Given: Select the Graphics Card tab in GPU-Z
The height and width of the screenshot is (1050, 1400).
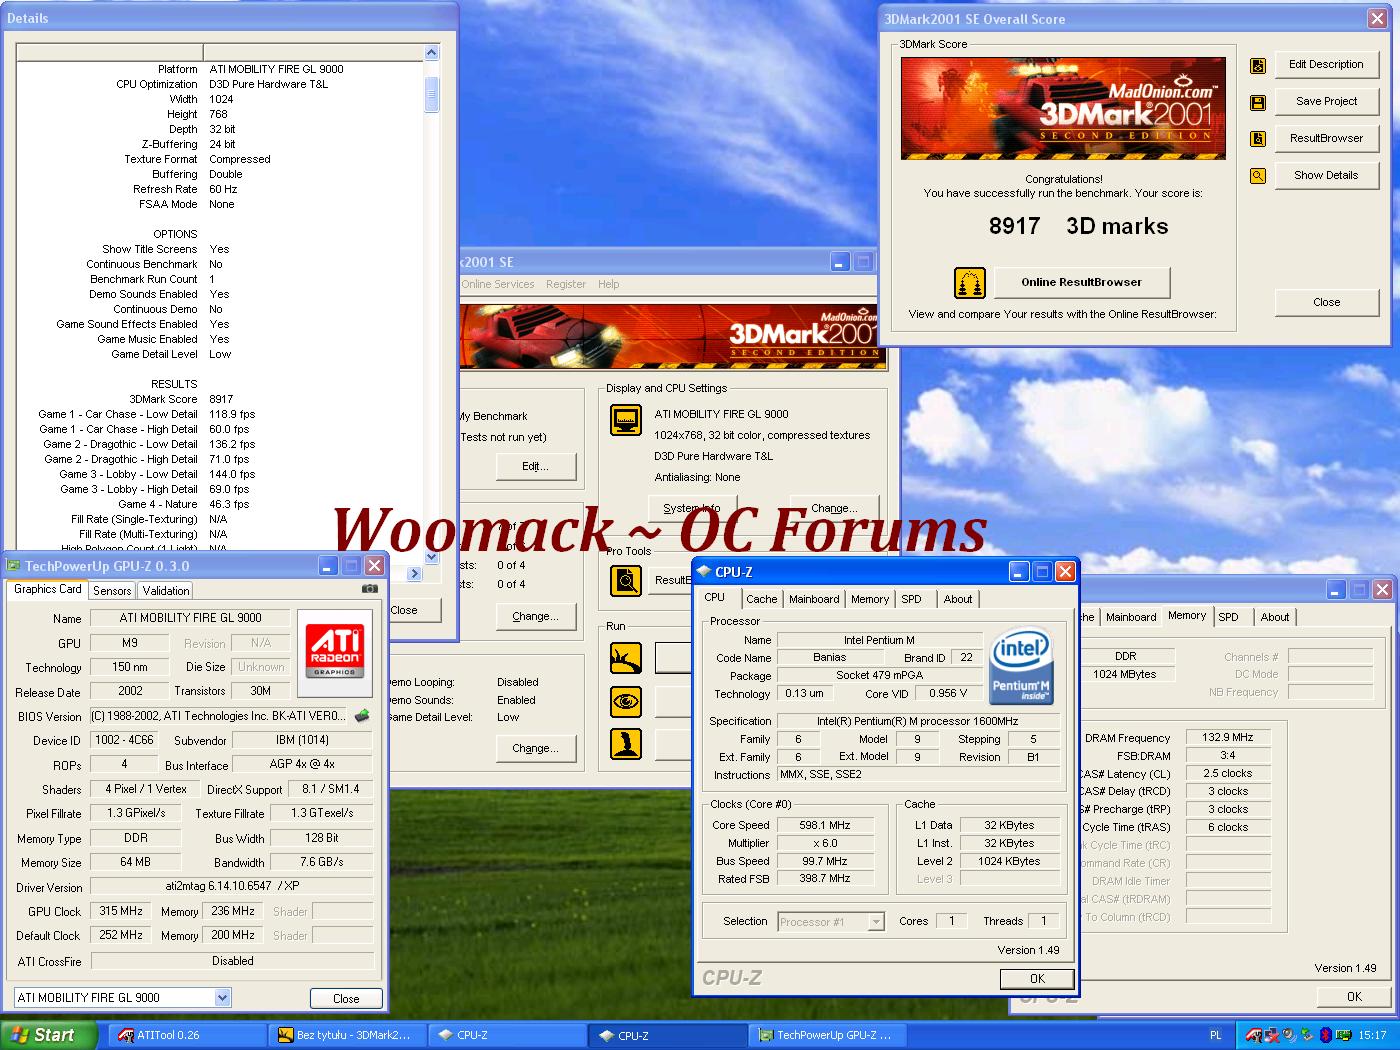Looking at the screenshot, I should (x=48, y=589).
